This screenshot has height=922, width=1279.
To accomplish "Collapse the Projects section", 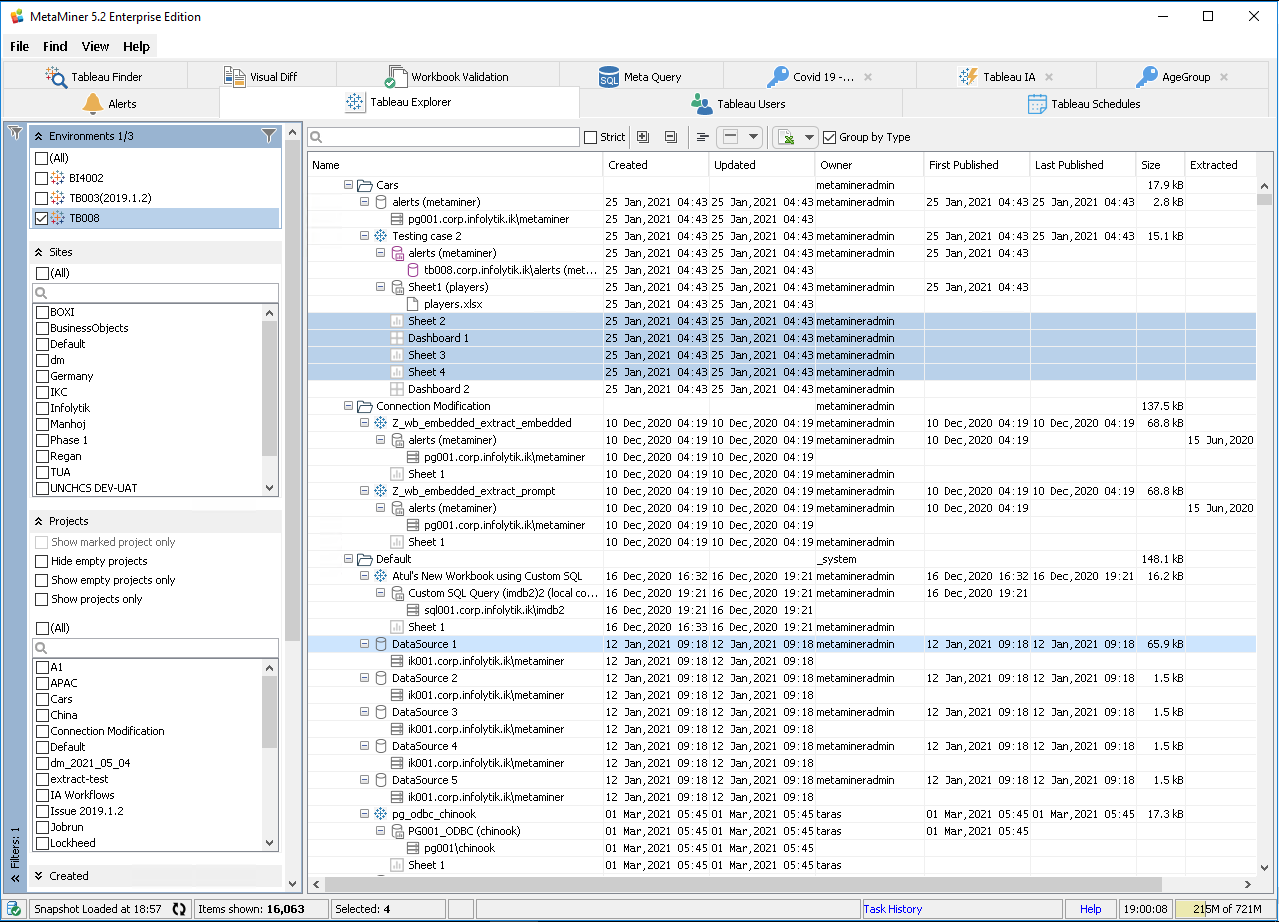I will (39, 521).
